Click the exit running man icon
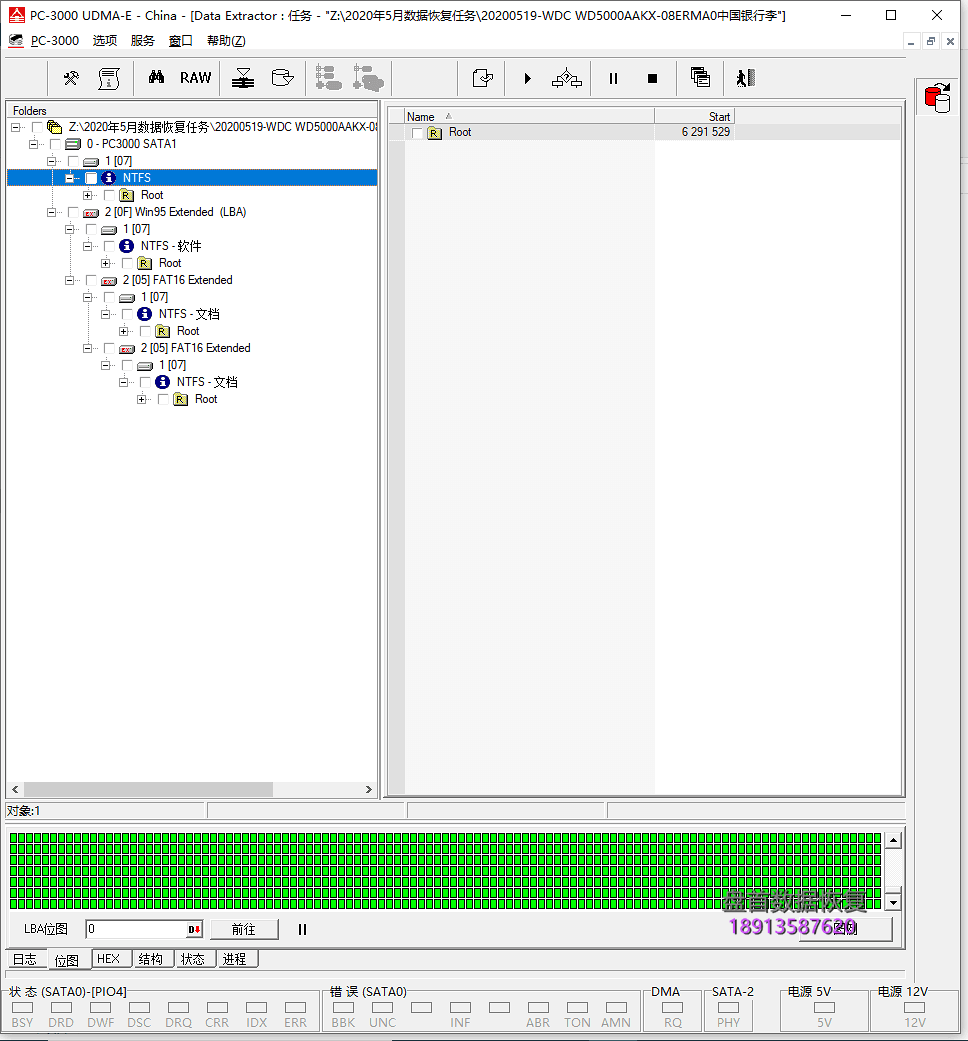 [x=746, y=78]
